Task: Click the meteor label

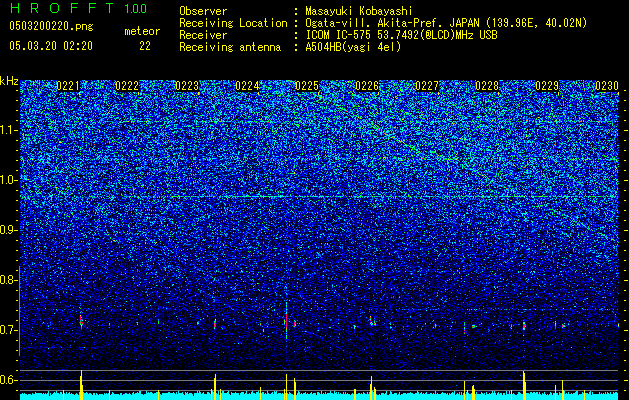Action: (x=142, y=31)
